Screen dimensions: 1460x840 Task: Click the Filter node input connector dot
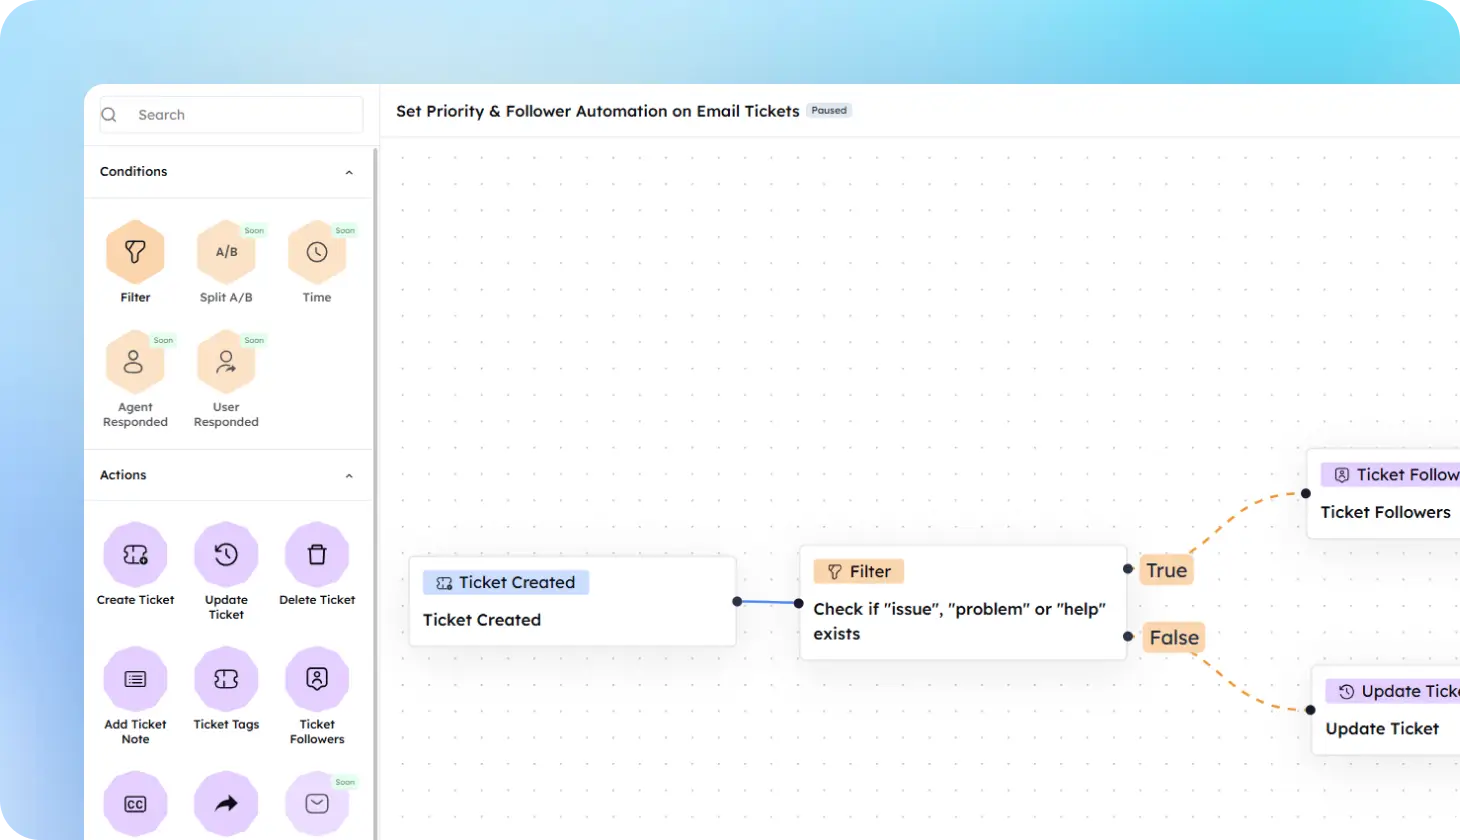click(x=798, y=603)
